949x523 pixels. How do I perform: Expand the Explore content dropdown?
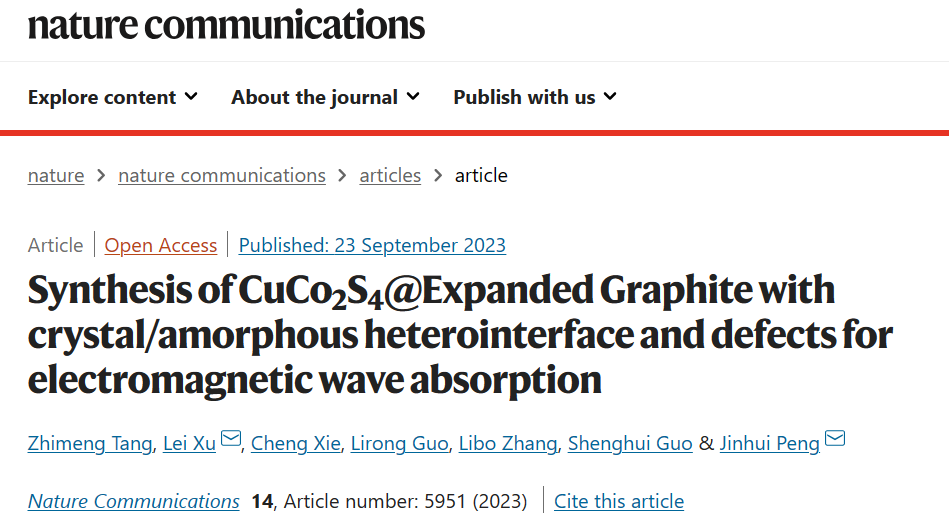point(113,97)
